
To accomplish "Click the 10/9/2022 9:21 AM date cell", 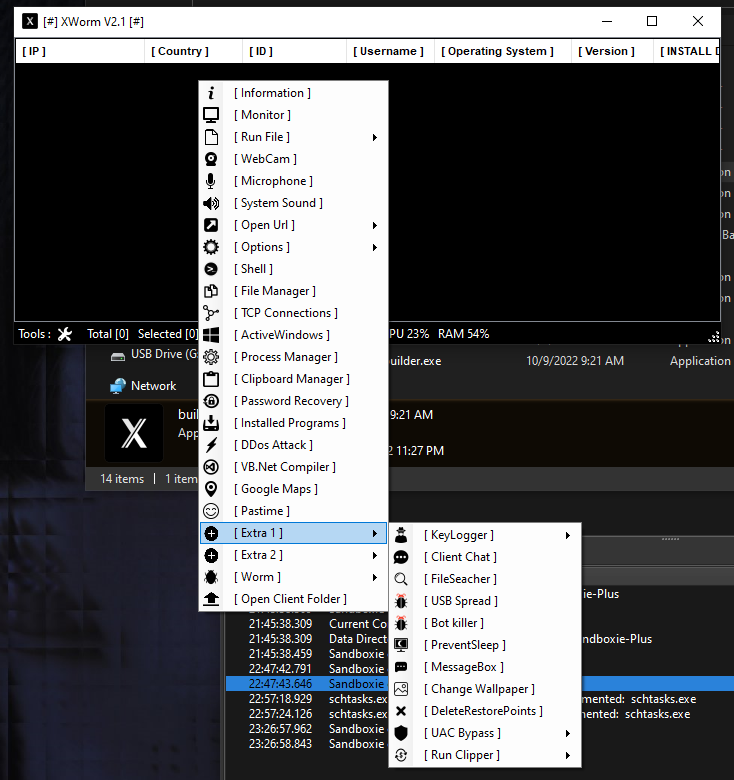I will pos(575,361).
